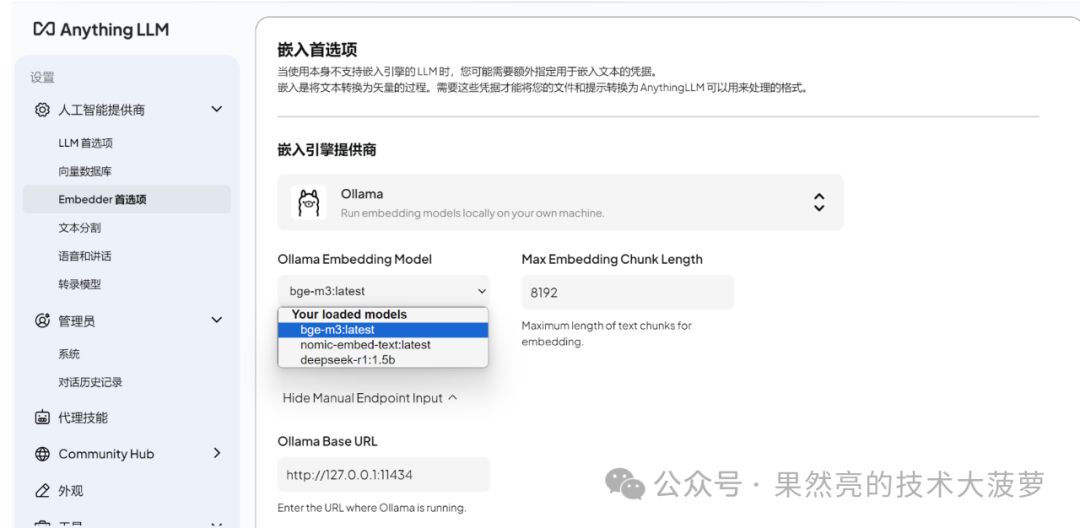Click the 管理员 user icon

coord(42,320)
